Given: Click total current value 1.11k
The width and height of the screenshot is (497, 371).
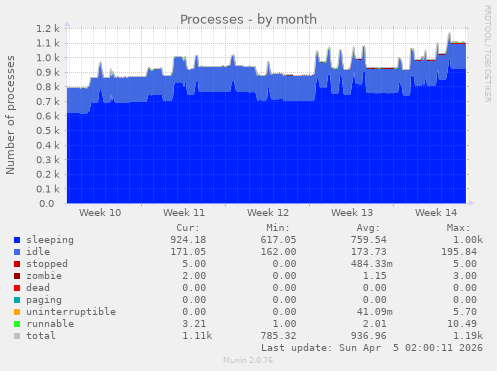Looking at the screenshot, I should point(197,336).
